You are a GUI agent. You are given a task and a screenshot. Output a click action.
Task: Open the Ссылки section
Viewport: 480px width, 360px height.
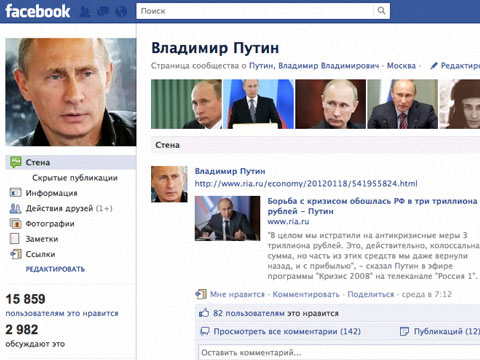point(40,254)
